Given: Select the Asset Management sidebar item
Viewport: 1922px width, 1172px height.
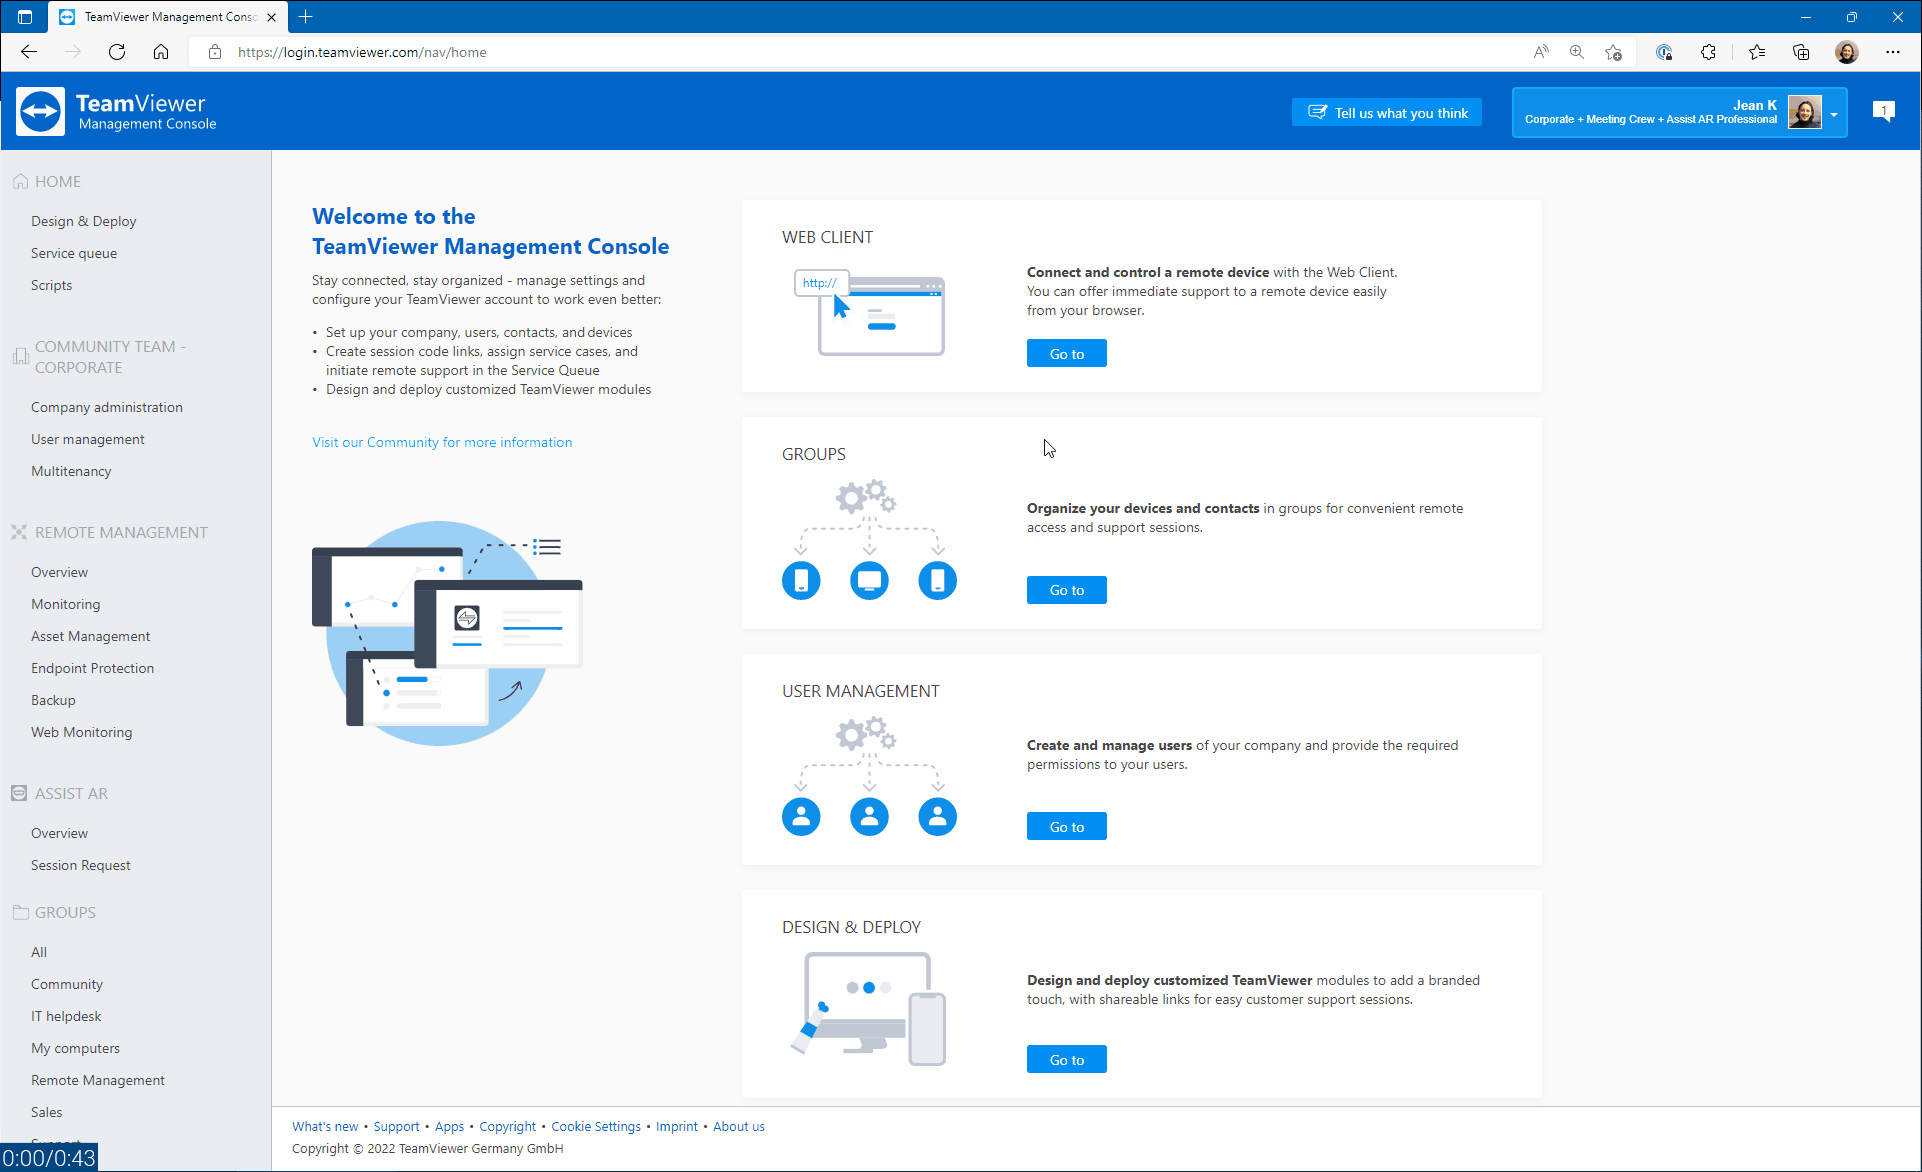Looking at the screenshot, I should point(89,635).
